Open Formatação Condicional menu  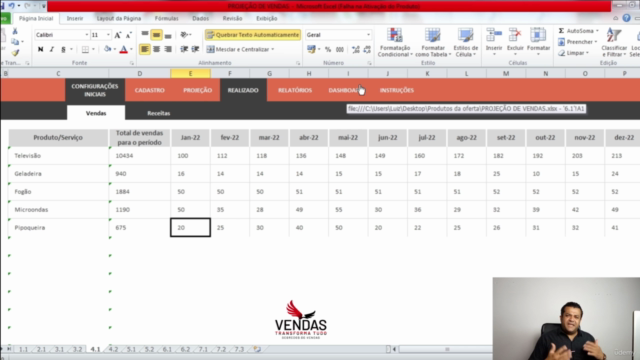(395, 42)
